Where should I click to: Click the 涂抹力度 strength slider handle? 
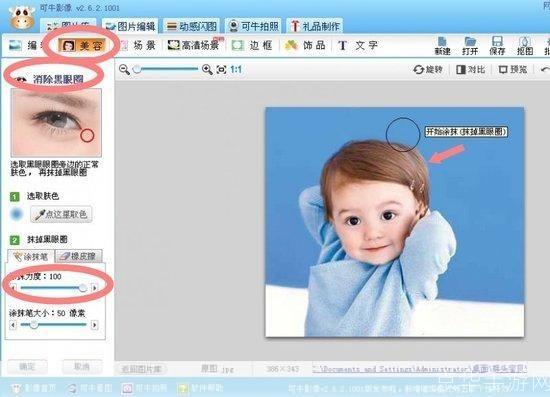tap(82, 288)
